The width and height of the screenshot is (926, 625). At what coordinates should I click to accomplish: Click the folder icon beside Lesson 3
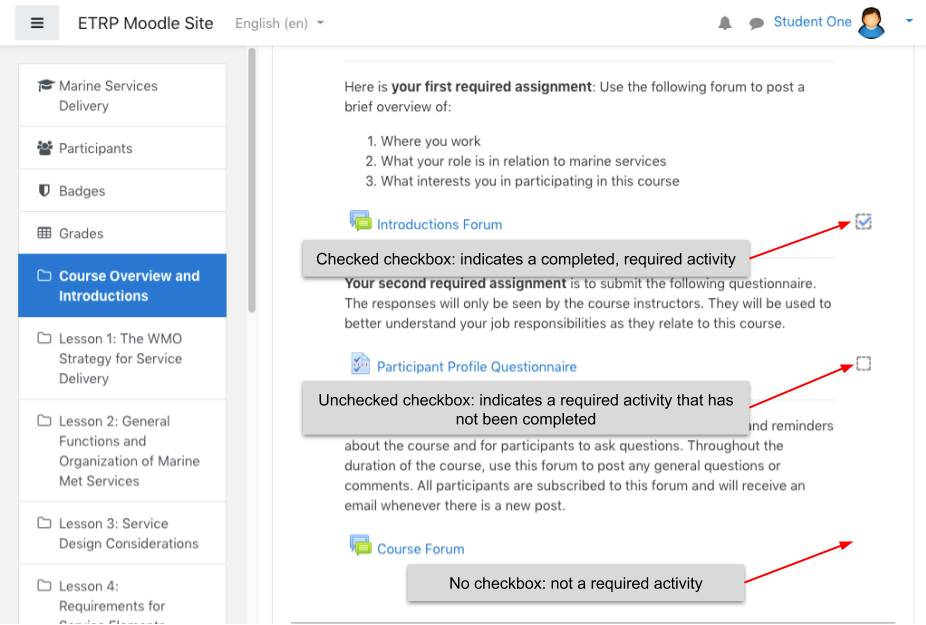click(x=44, y=523)
